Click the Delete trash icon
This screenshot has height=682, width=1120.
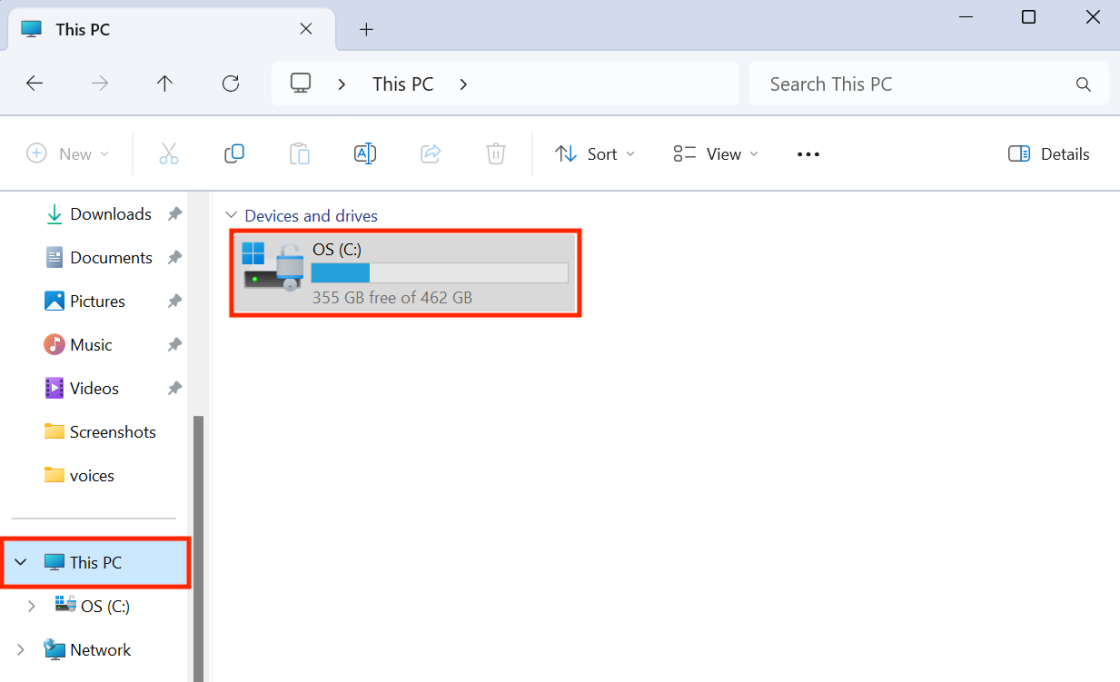(495, 153)
